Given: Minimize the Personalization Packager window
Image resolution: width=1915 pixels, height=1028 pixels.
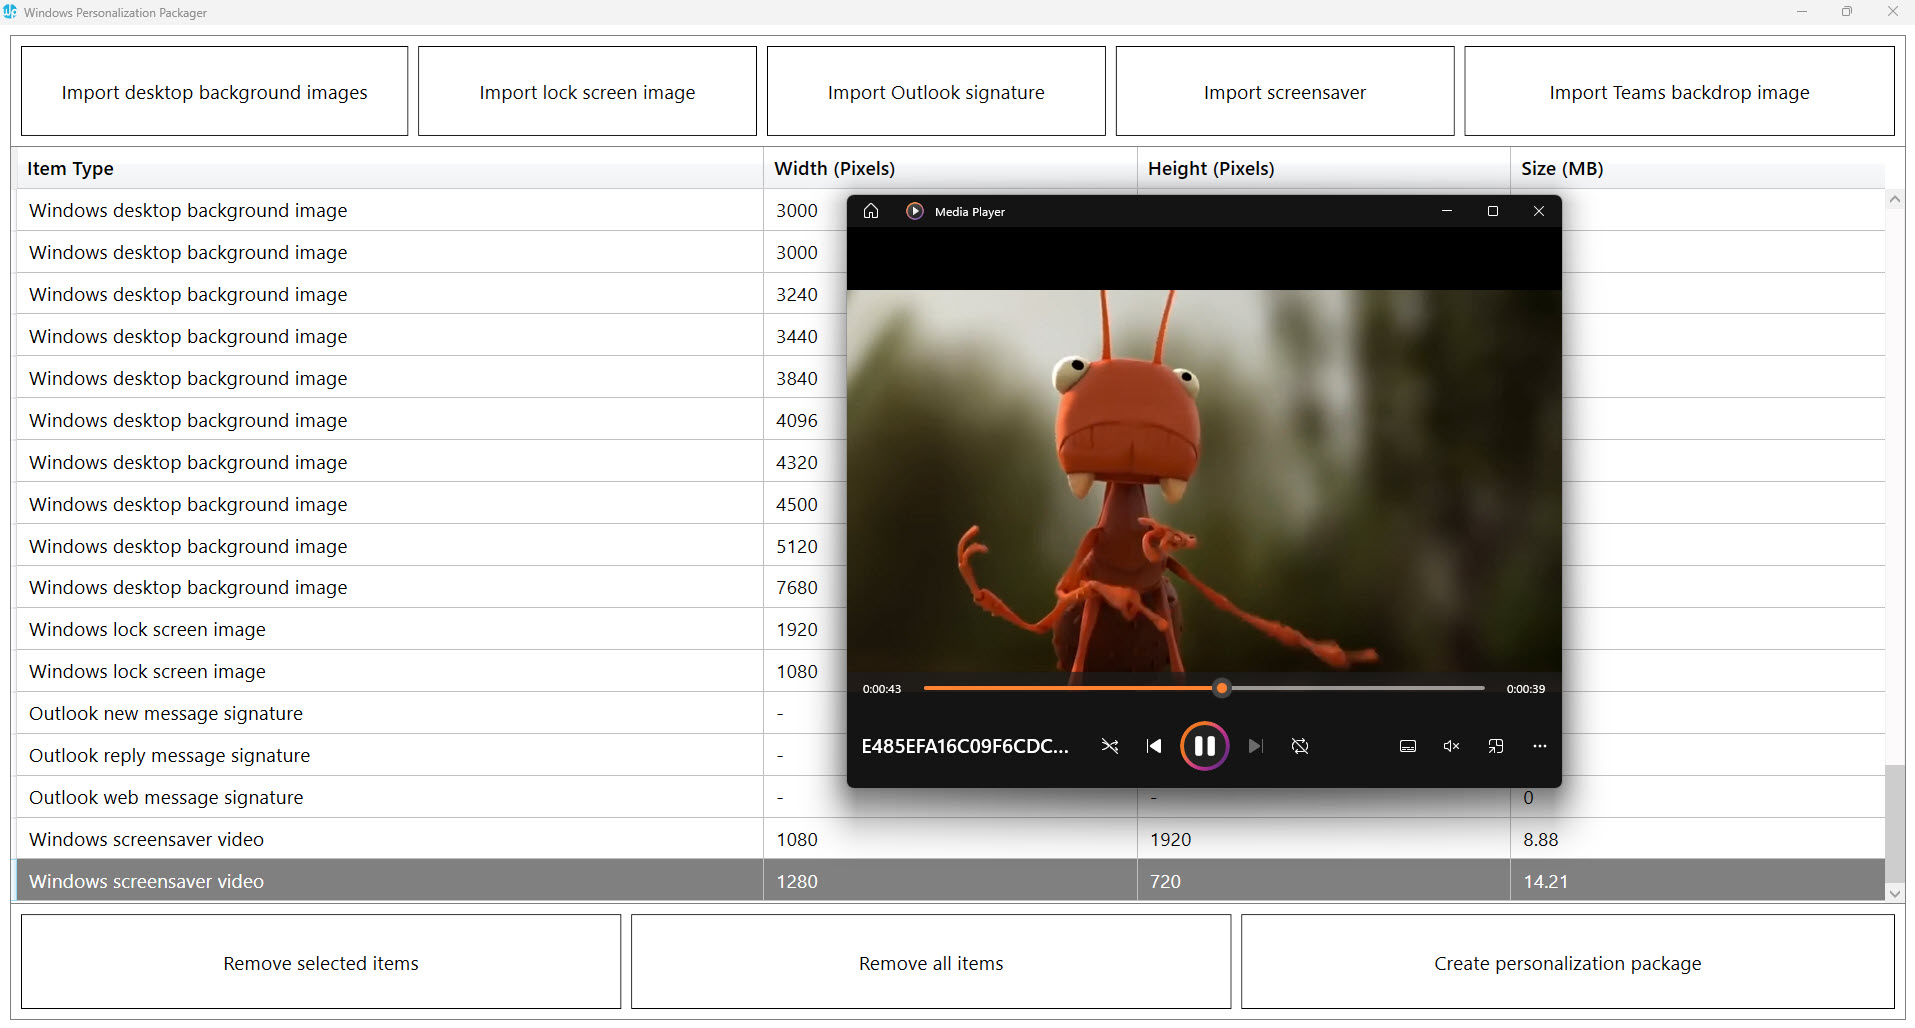Looking at the screenshot, I should [x=1802, y=12].
